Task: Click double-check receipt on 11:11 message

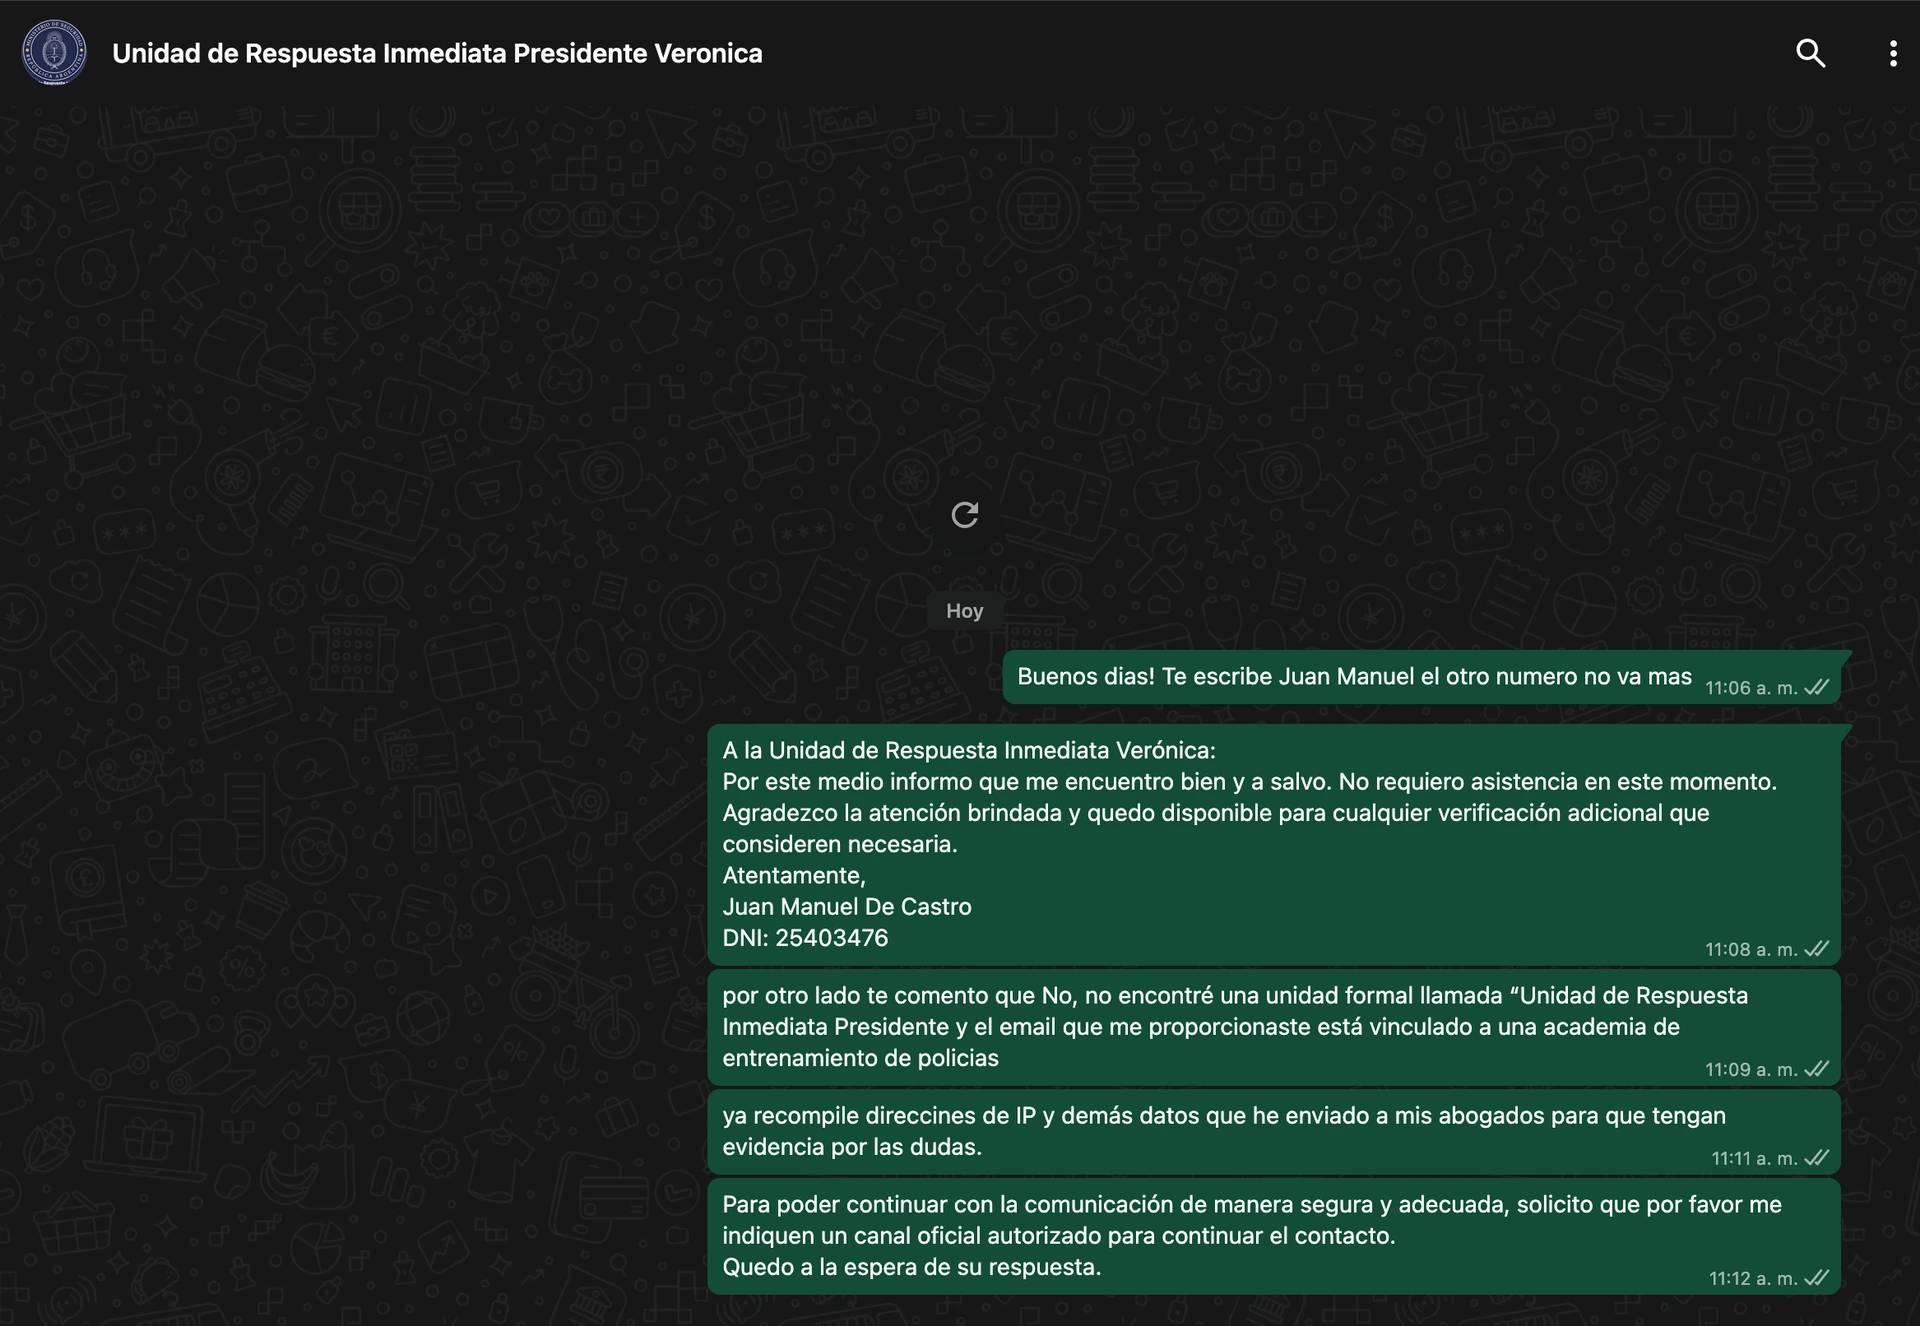Action: click(1816, 1158)
